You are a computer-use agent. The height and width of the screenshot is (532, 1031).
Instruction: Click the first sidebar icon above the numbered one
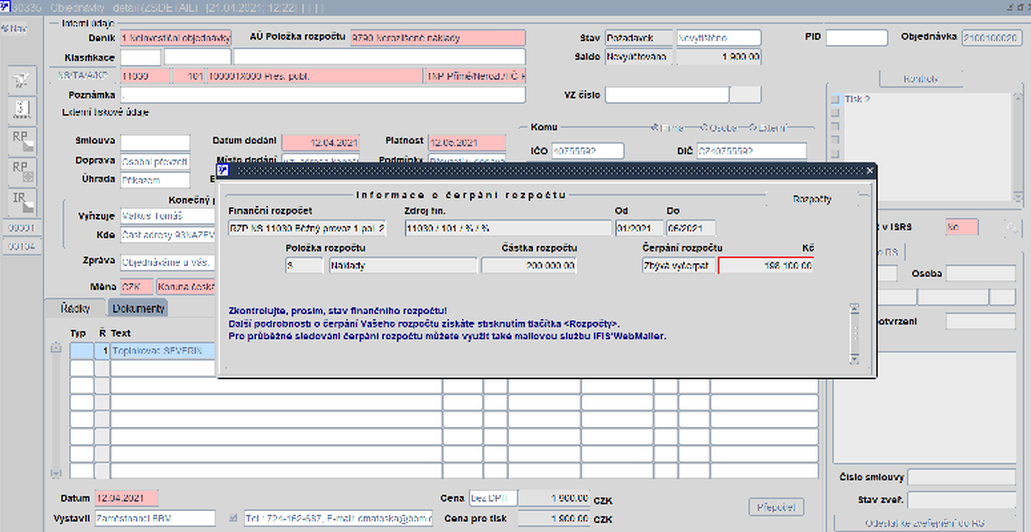(22, 80)
